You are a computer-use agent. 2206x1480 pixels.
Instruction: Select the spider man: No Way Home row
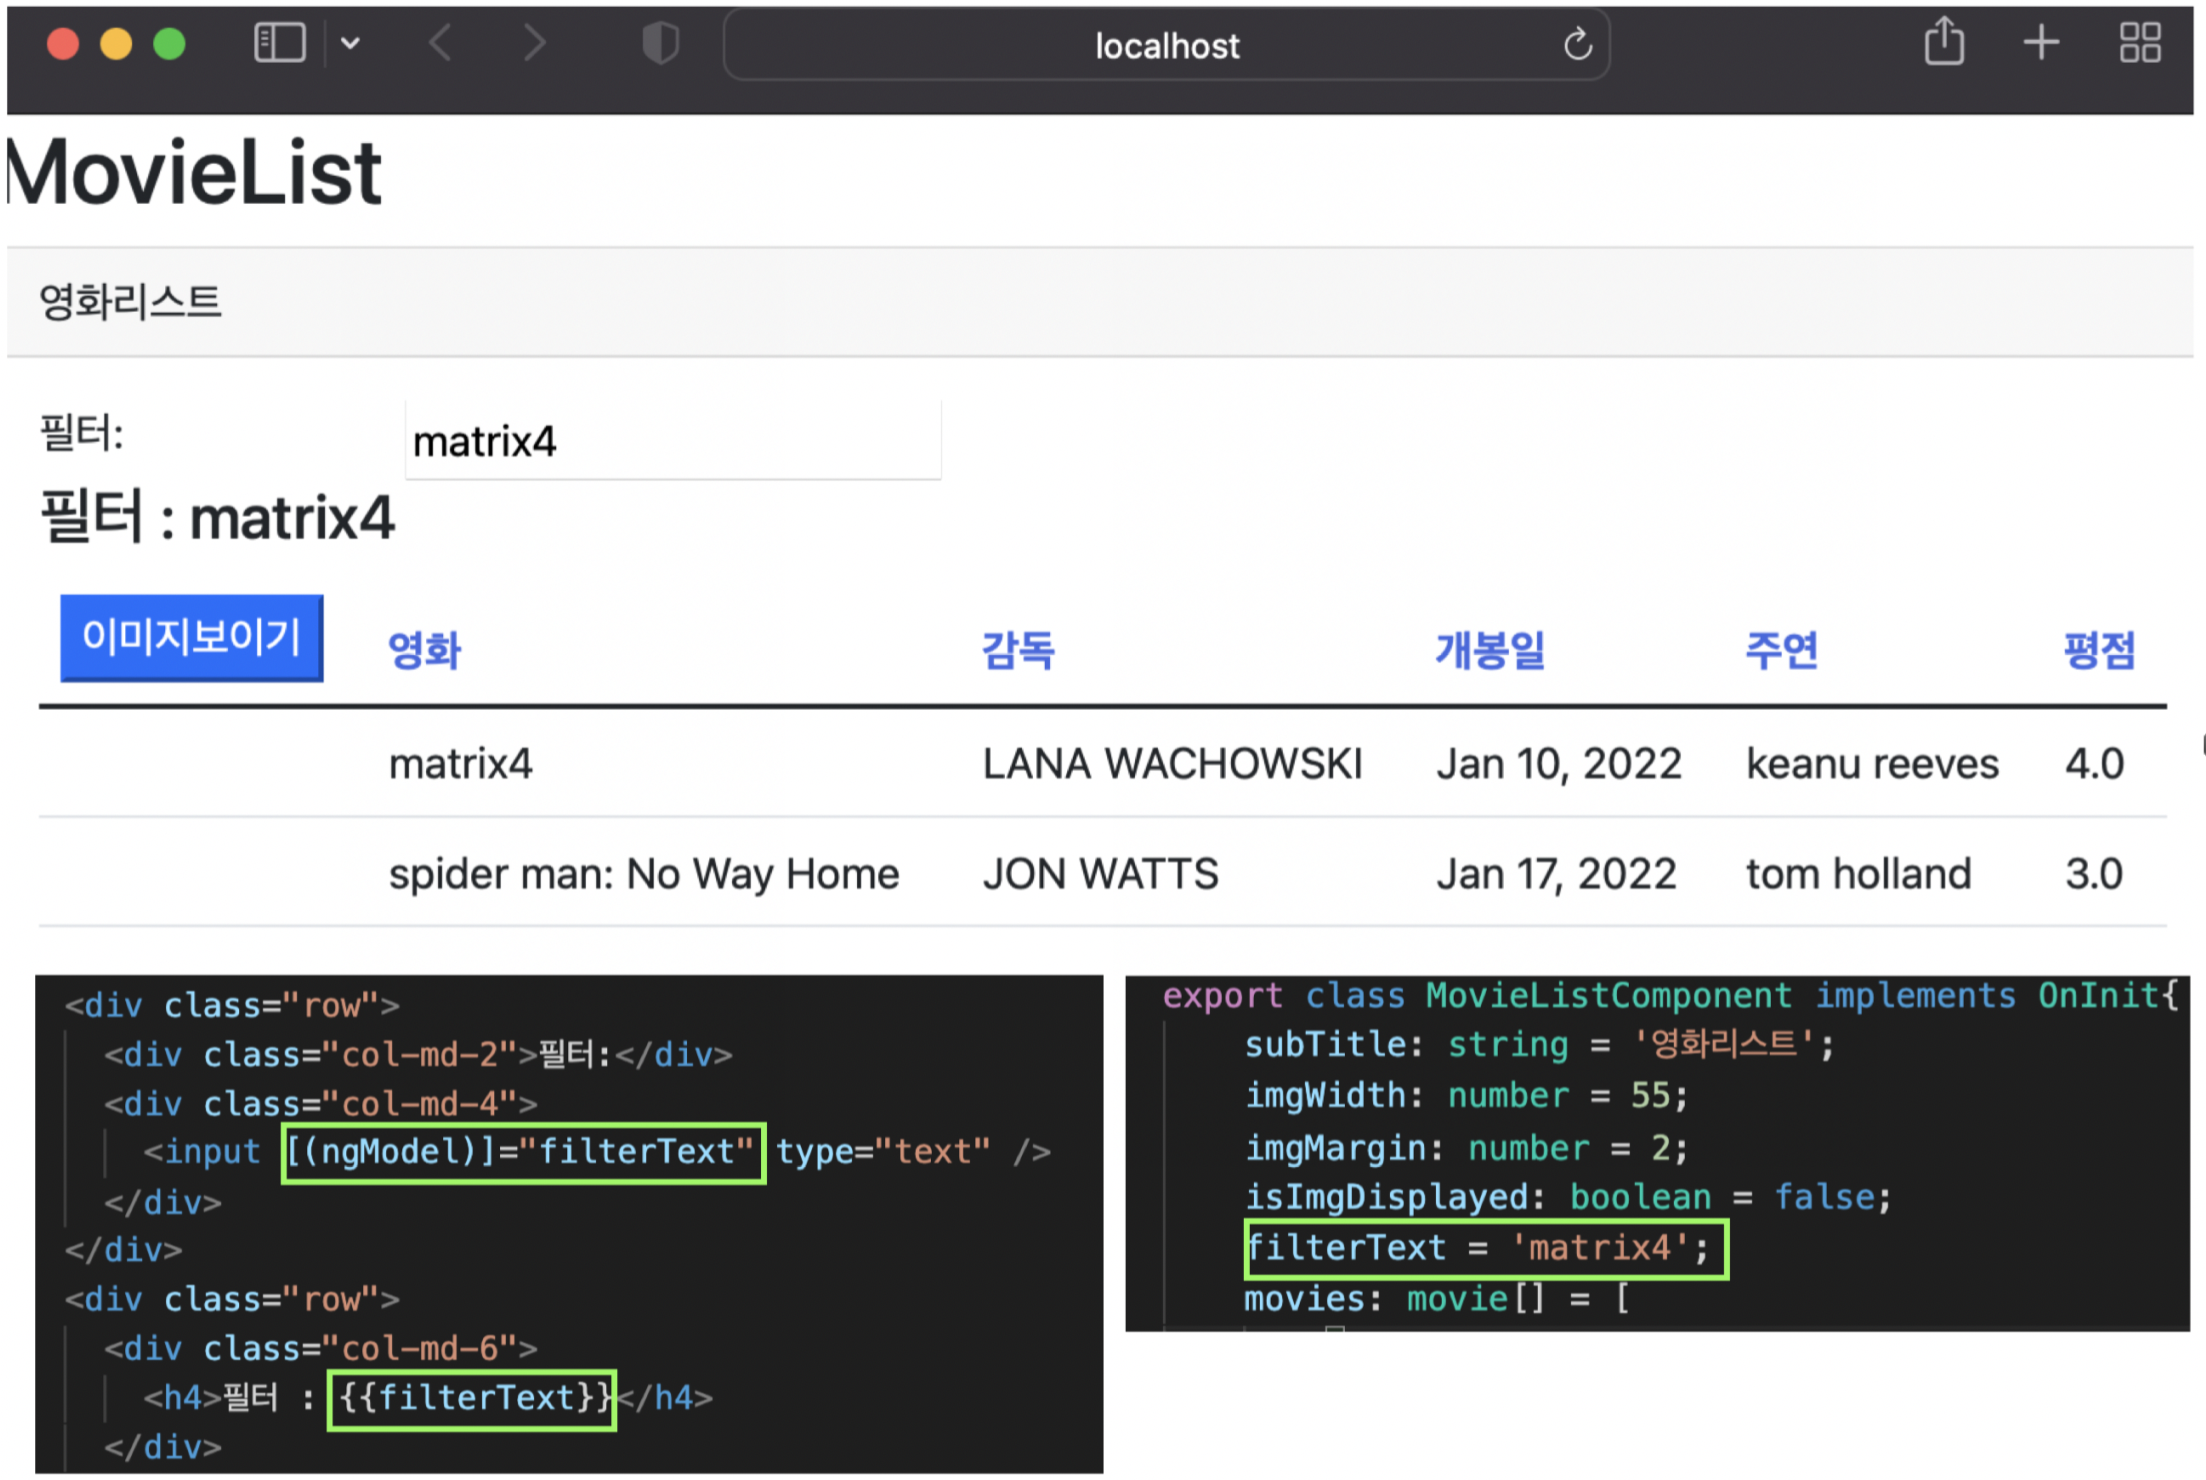(643, 874)
